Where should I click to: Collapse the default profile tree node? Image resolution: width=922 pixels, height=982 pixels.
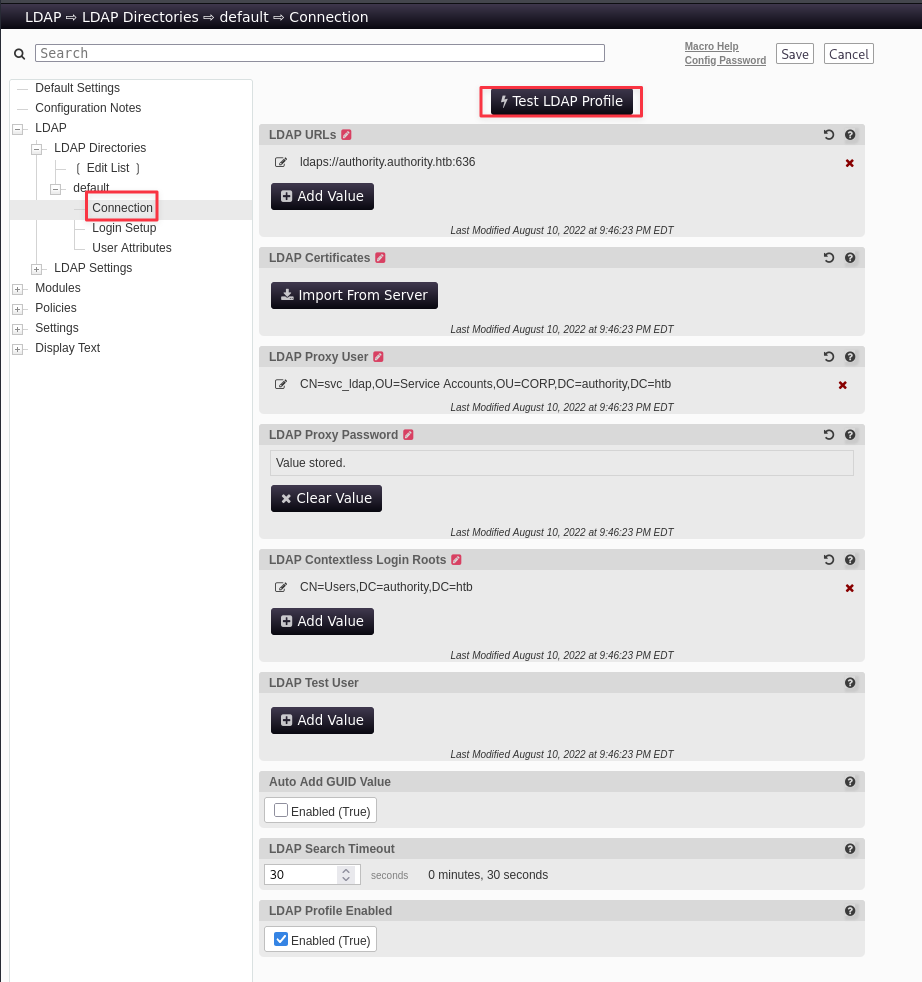tap(55, 189)
